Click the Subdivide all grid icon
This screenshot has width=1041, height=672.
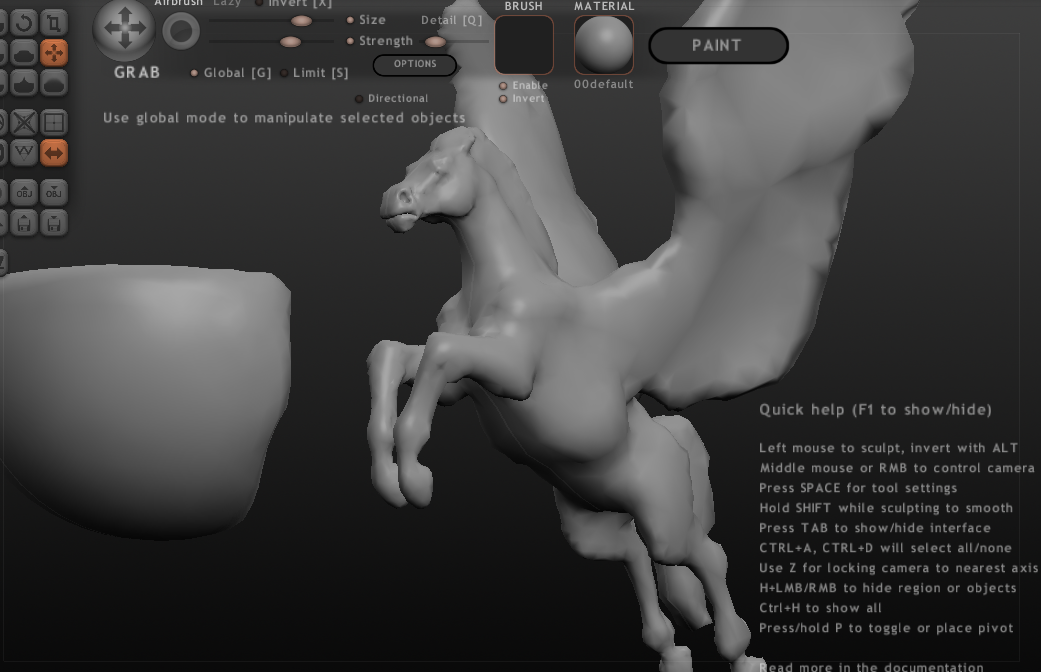54,122
